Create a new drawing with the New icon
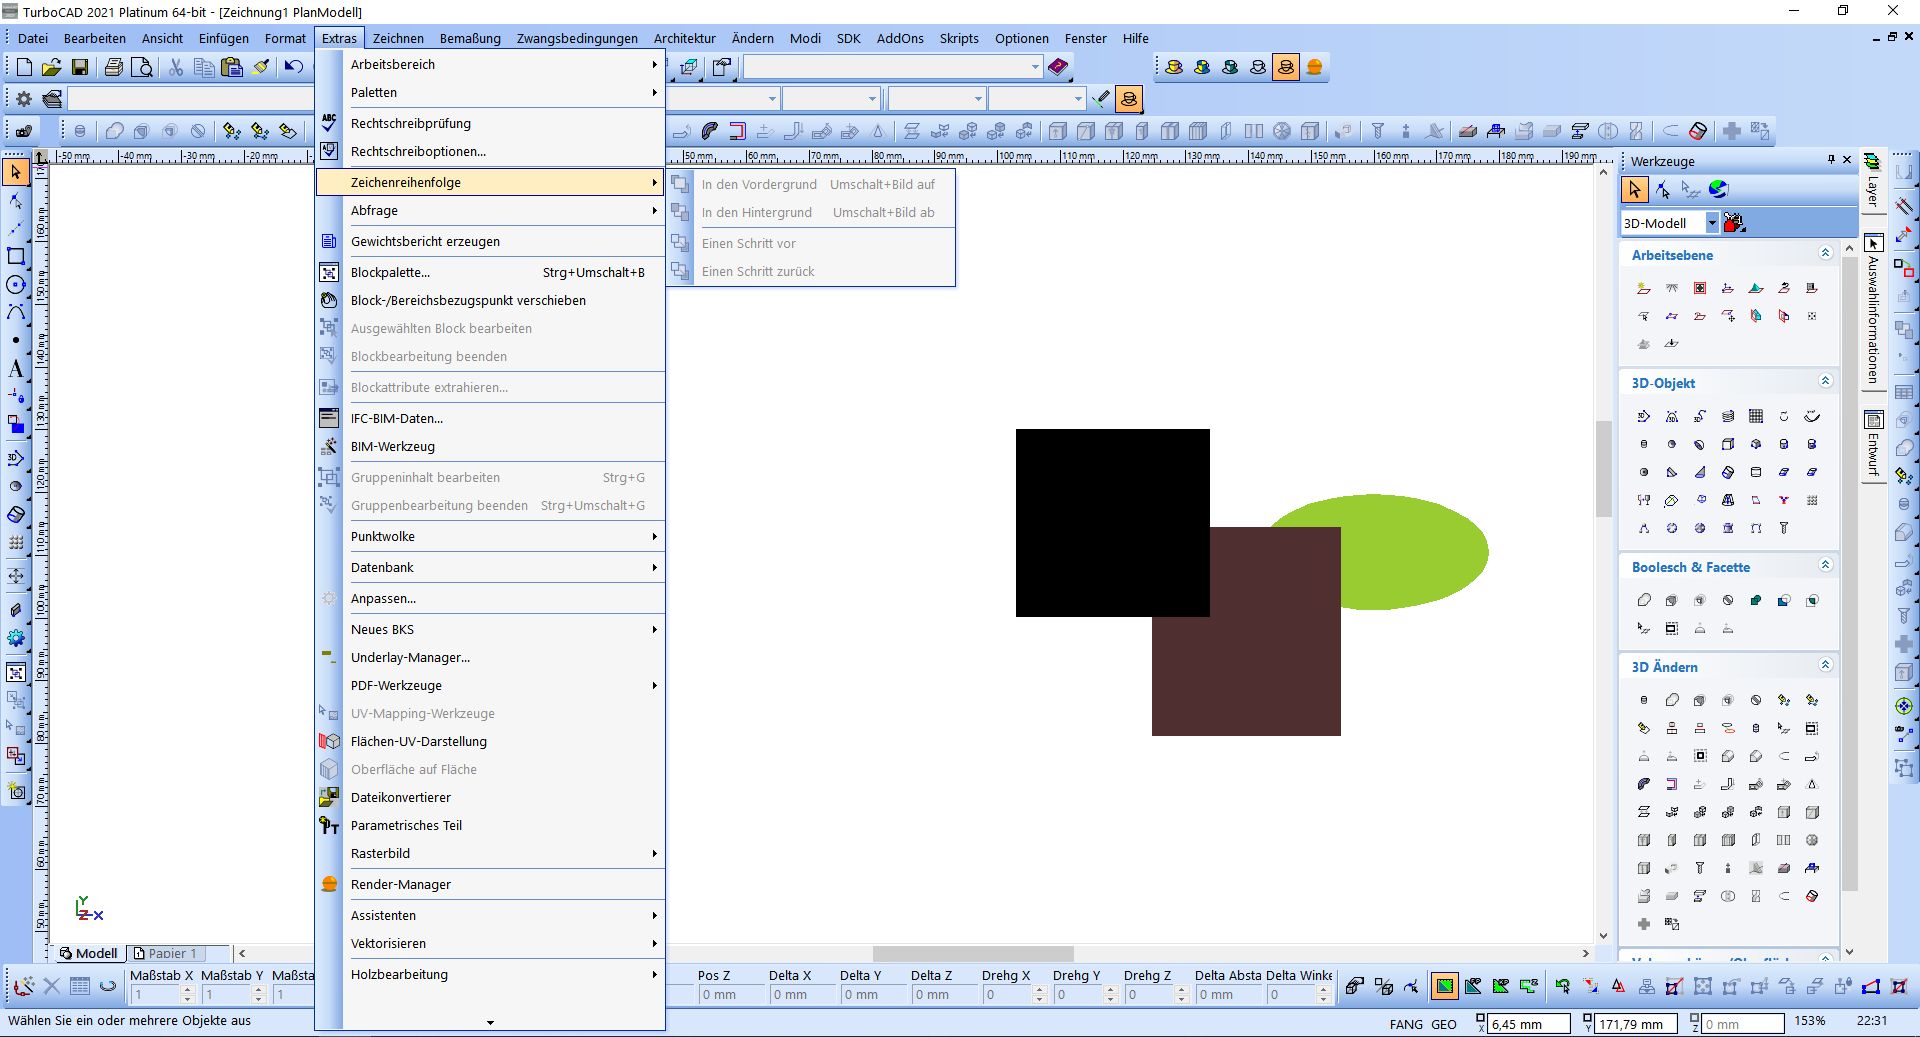The height and width of the screenshot is (1037, 1920). click(x=24, y=67)
